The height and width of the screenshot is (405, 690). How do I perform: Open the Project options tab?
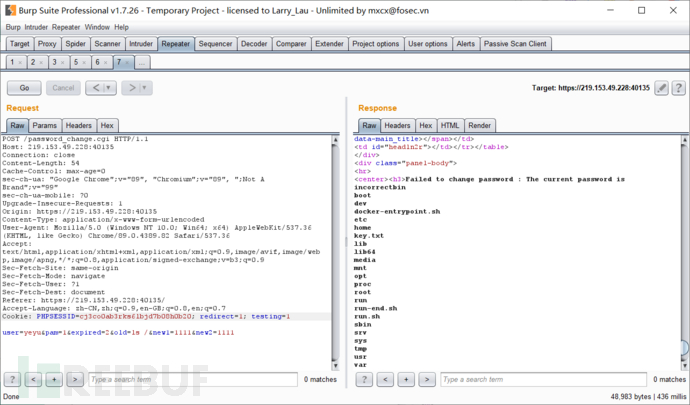click(x=376, y=44)
